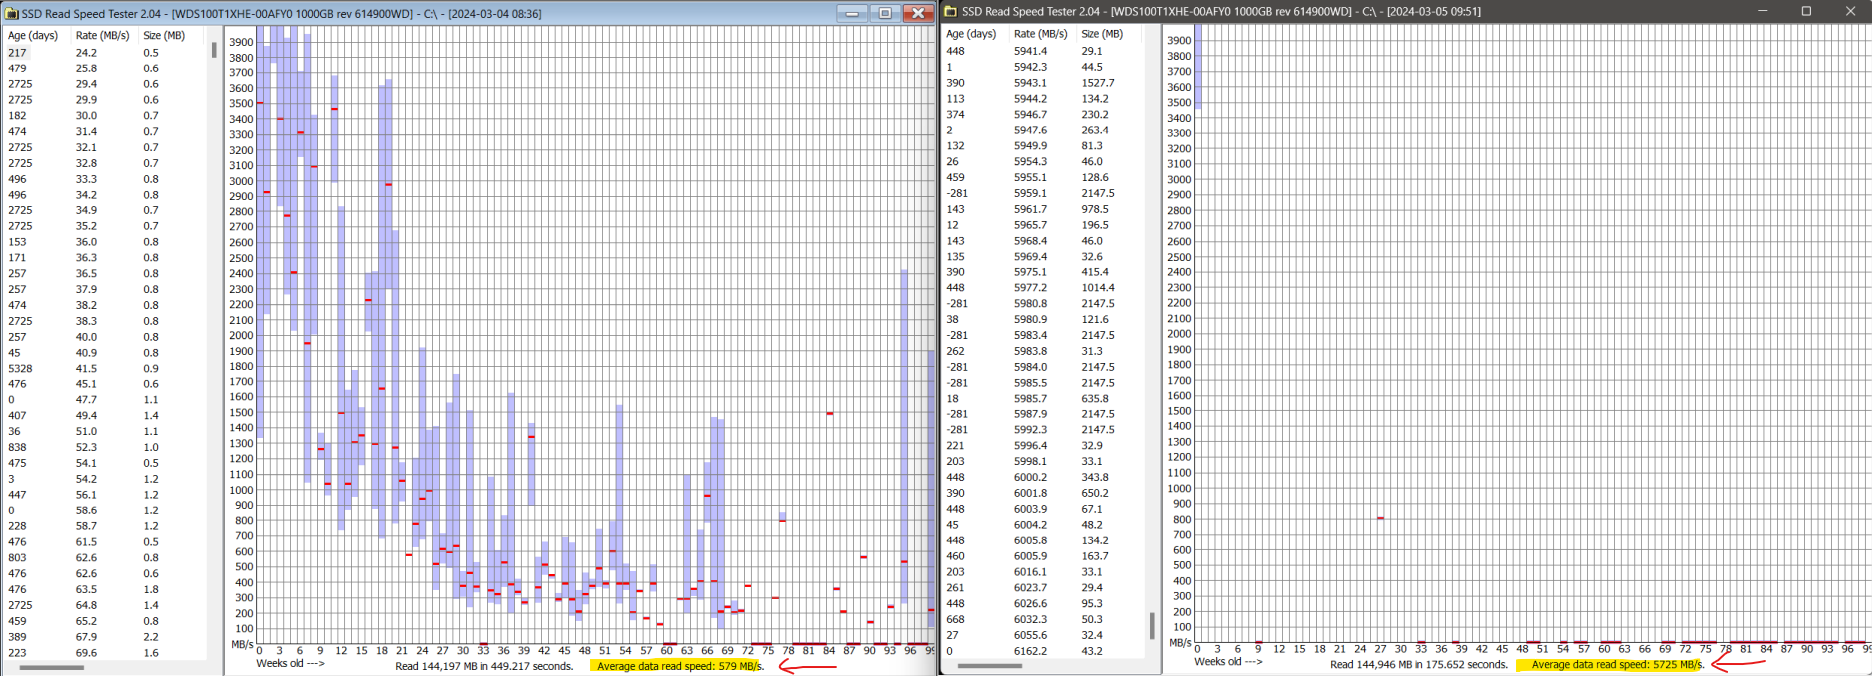Screen dimensions: 1872x676
Task: Select the row with rate 6162.2 MB/s
Action: coord(1029,651)
